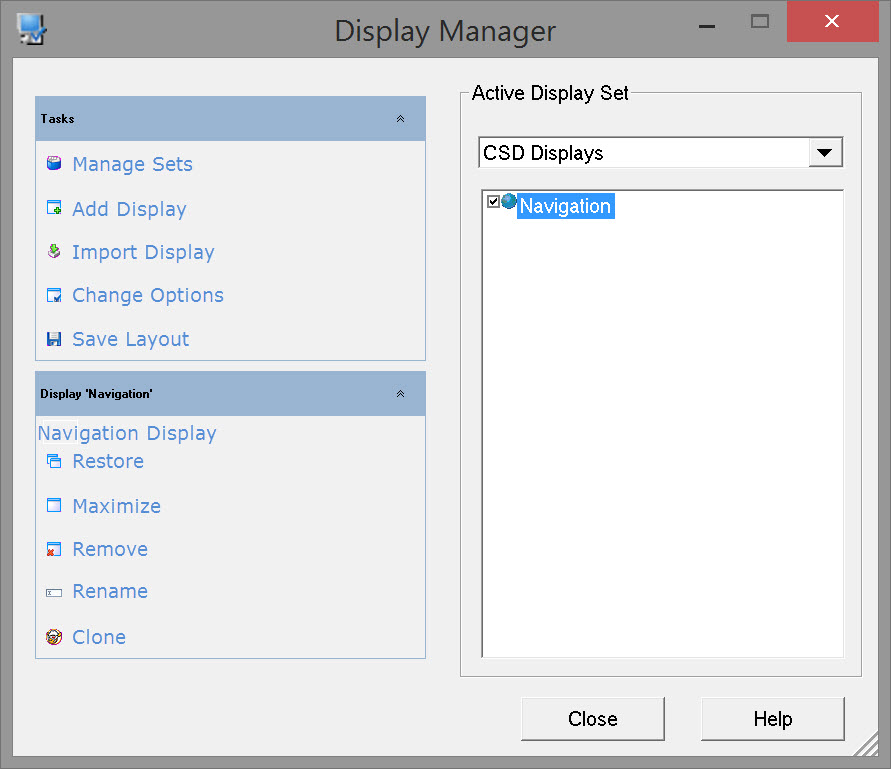Click the Display Manager title bar app icon
This screenshot has height=769, width=891.
[32, 30]
